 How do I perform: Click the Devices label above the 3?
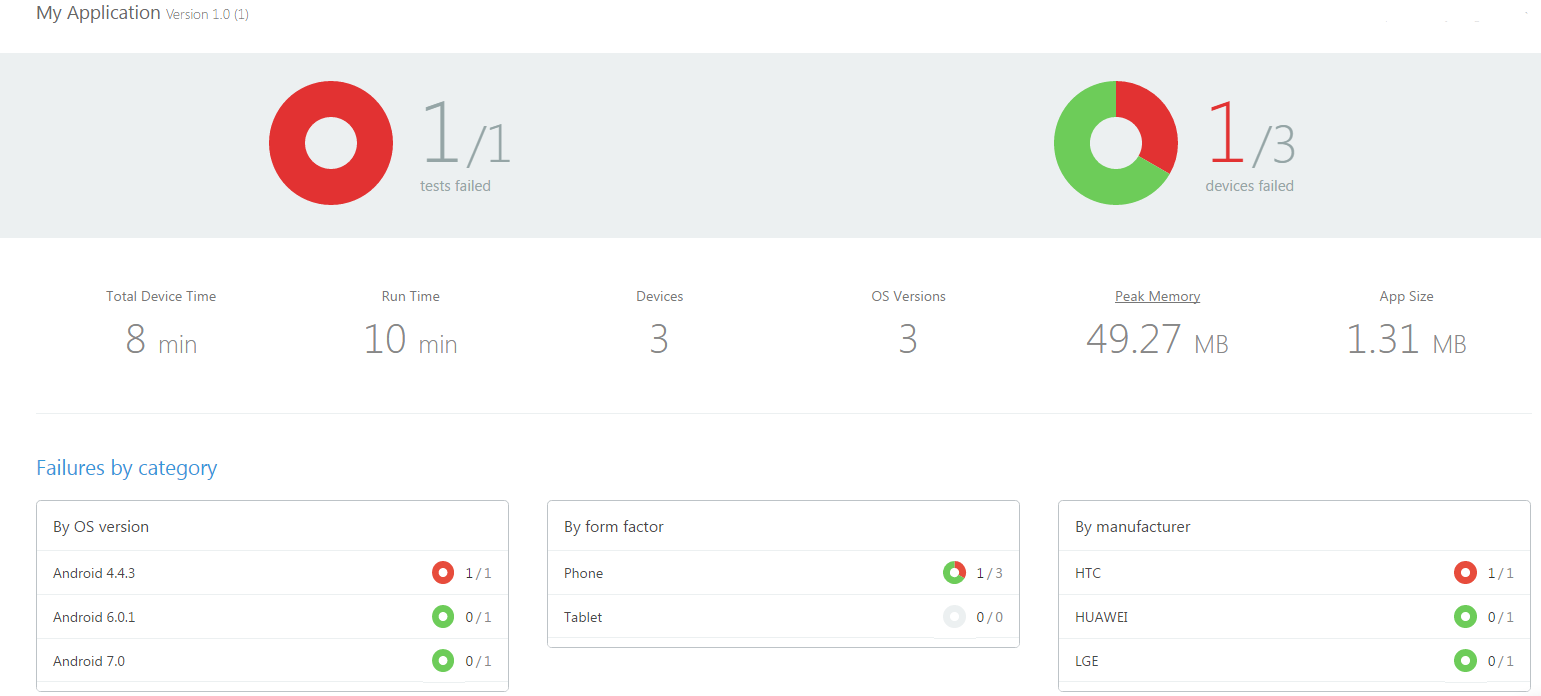tap(660, 296)
